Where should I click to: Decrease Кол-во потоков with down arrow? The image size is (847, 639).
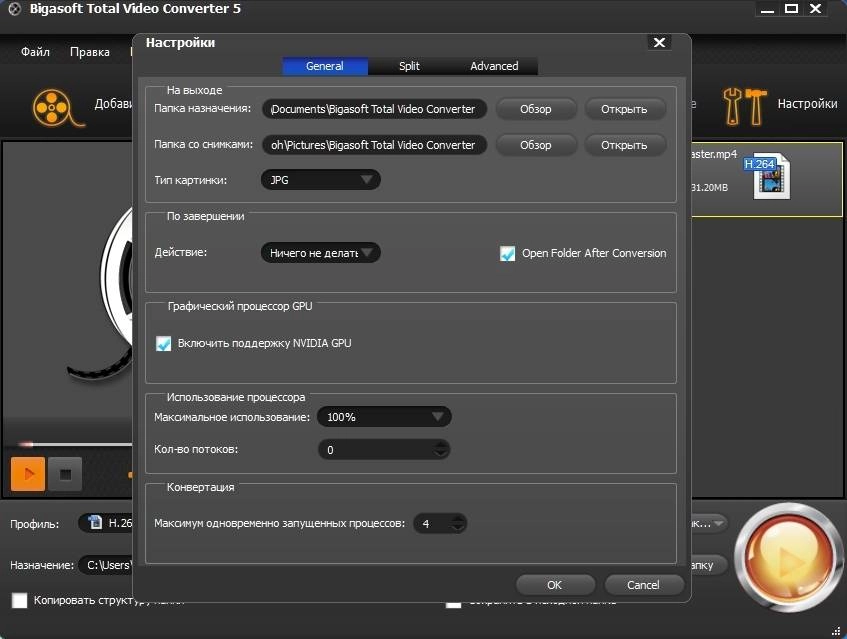click(x=441, y=454)
